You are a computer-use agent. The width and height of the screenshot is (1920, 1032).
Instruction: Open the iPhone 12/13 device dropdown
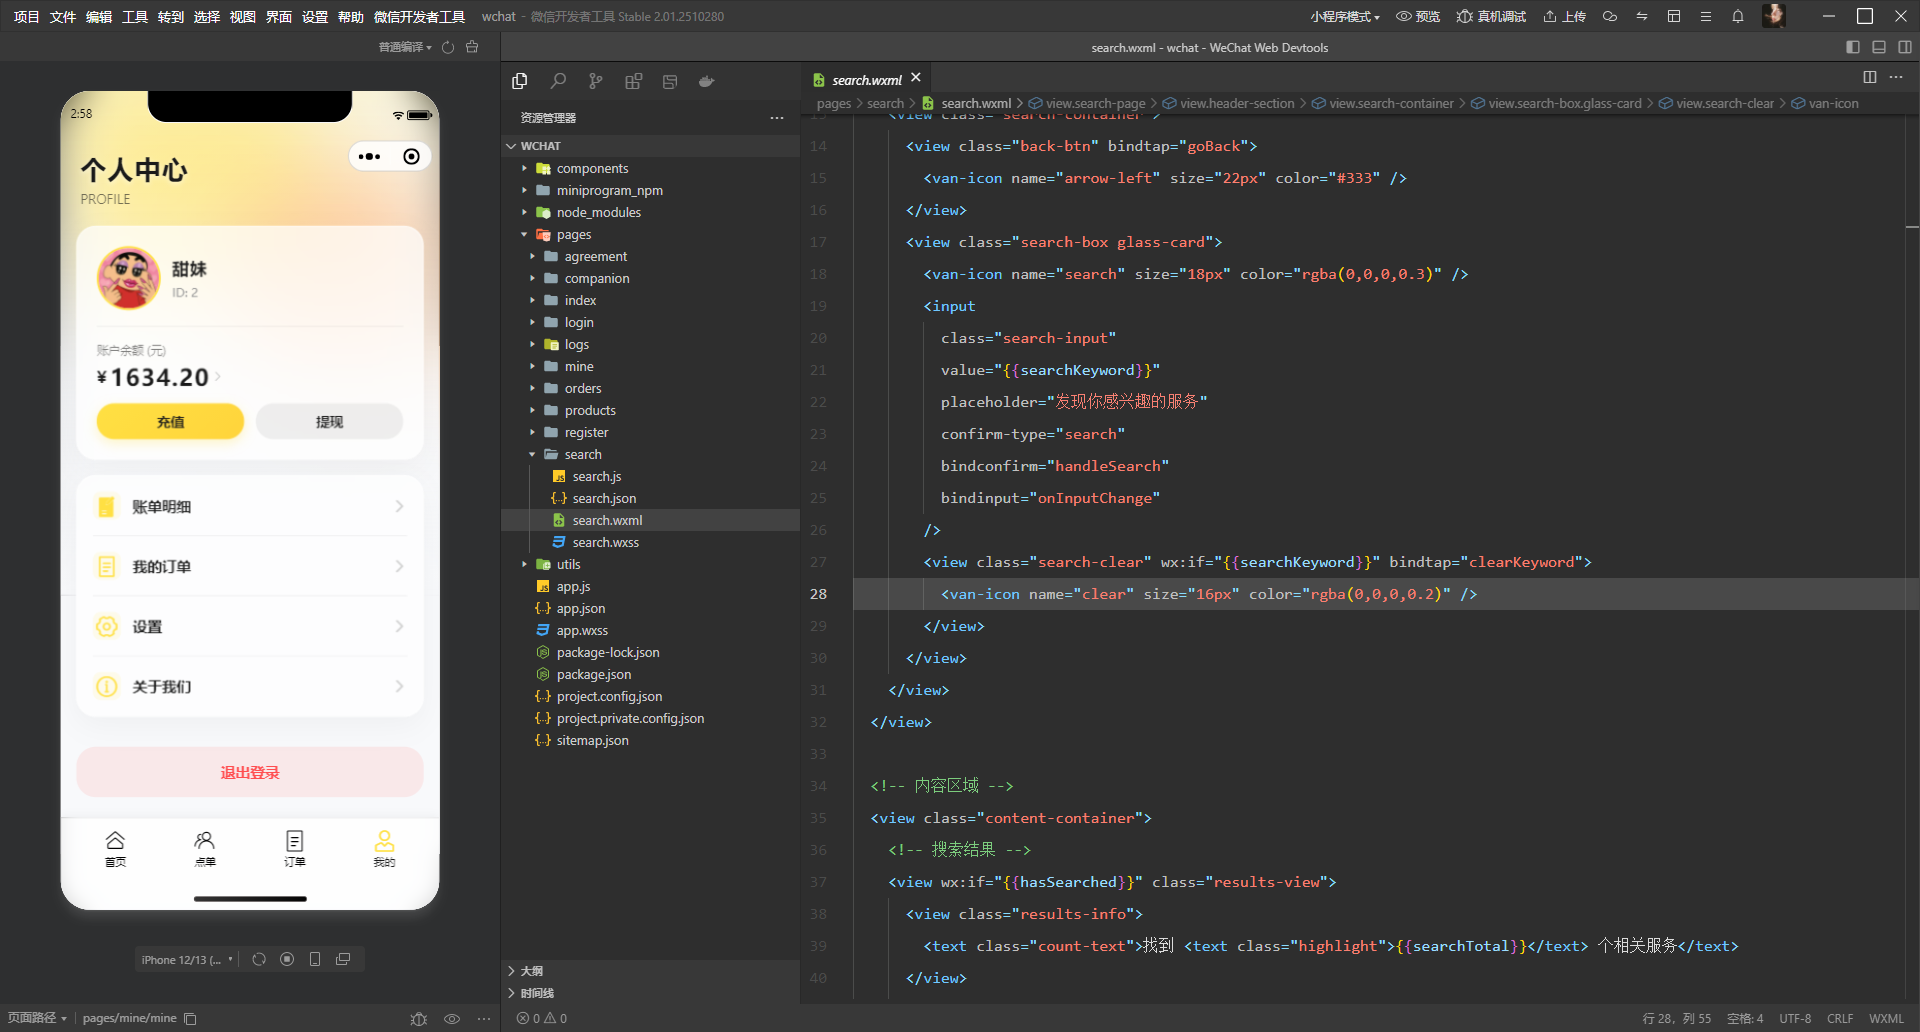187,959
